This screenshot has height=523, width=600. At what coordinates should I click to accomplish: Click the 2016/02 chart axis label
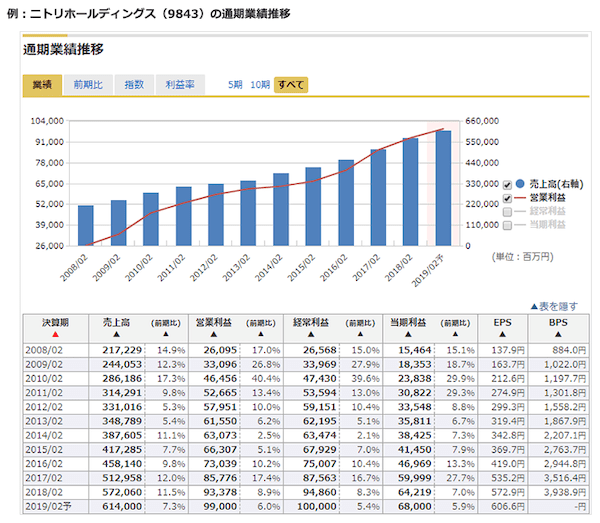tap(334, 268)
